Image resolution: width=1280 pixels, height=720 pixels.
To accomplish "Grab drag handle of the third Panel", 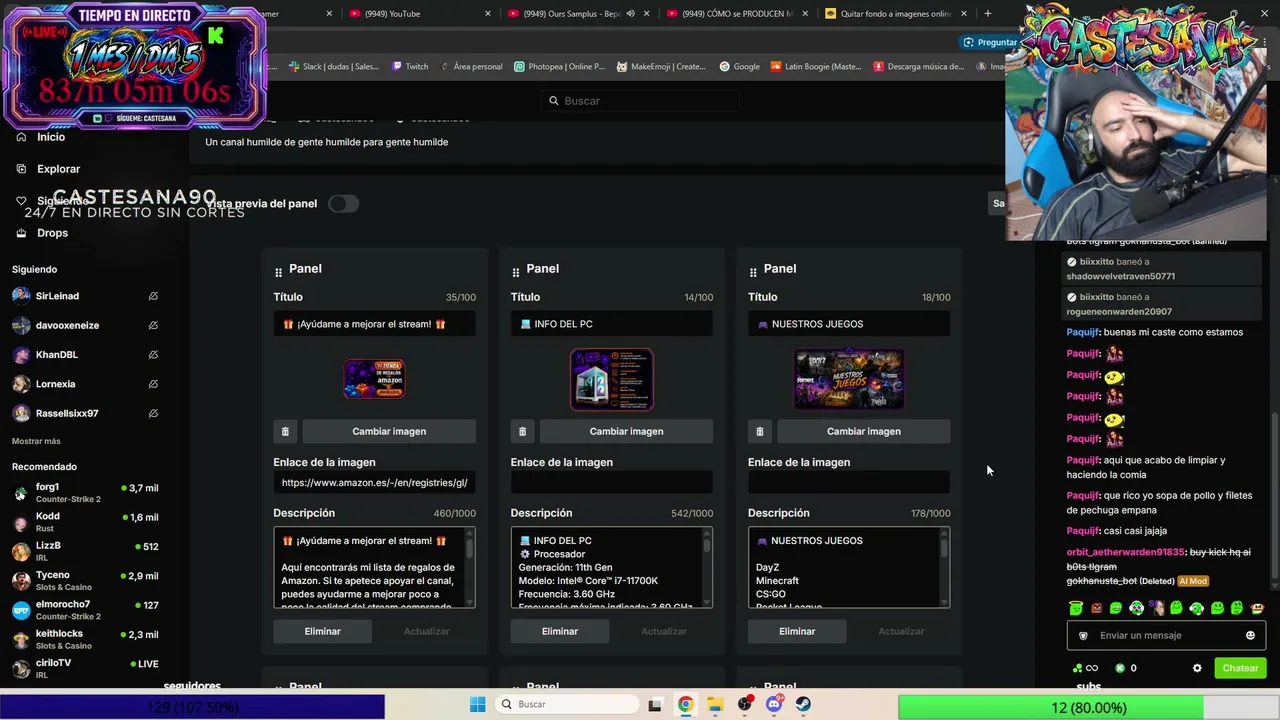I will pos(753,272).
